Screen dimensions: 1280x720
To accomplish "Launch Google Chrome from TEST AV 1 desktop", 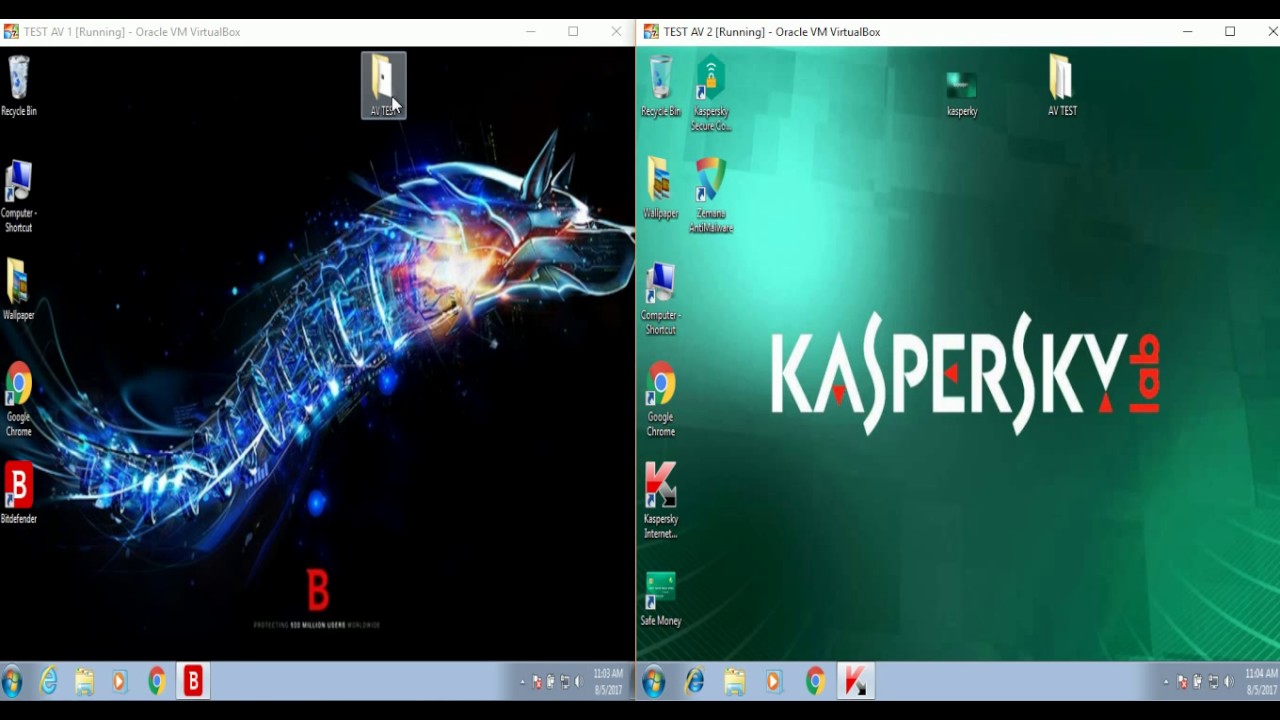I will pos(18,400).
